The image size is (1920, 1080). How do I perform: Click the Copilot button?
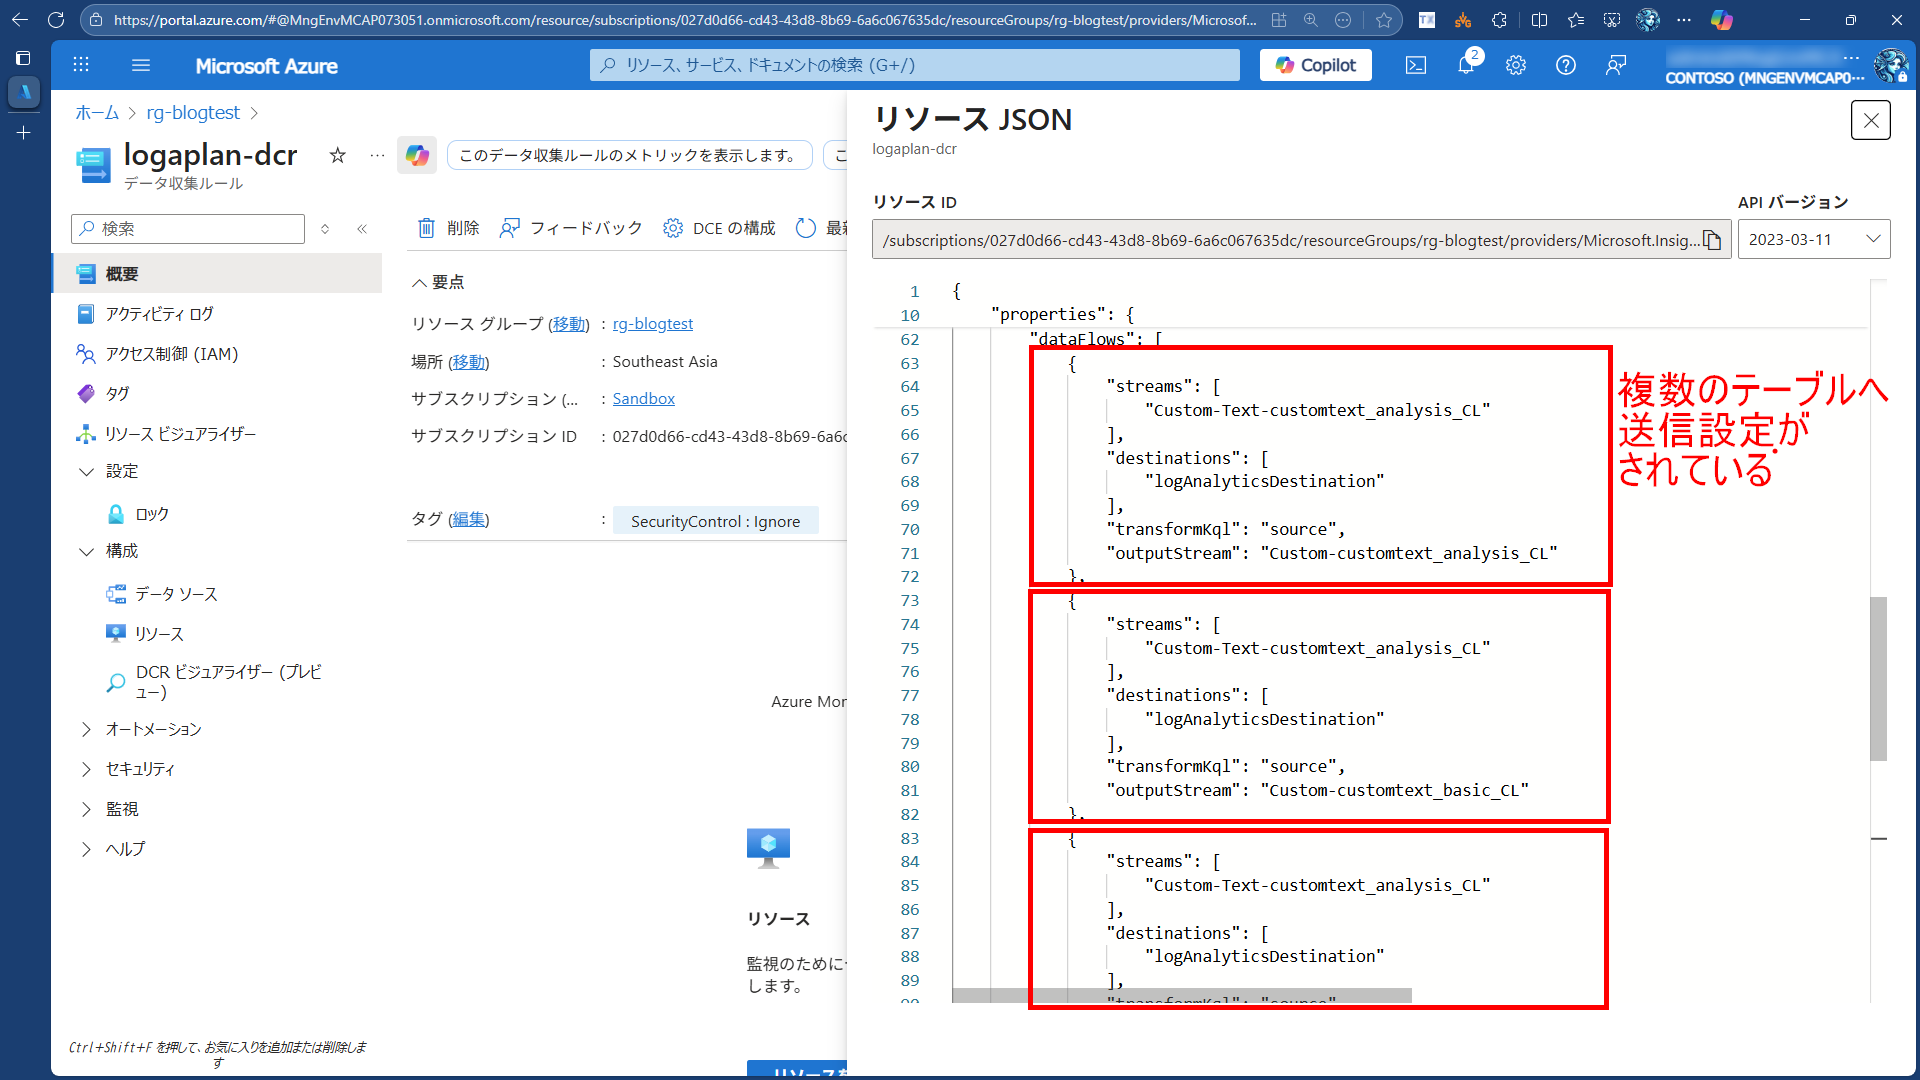pyautogui.click(x=1315, y=65)
